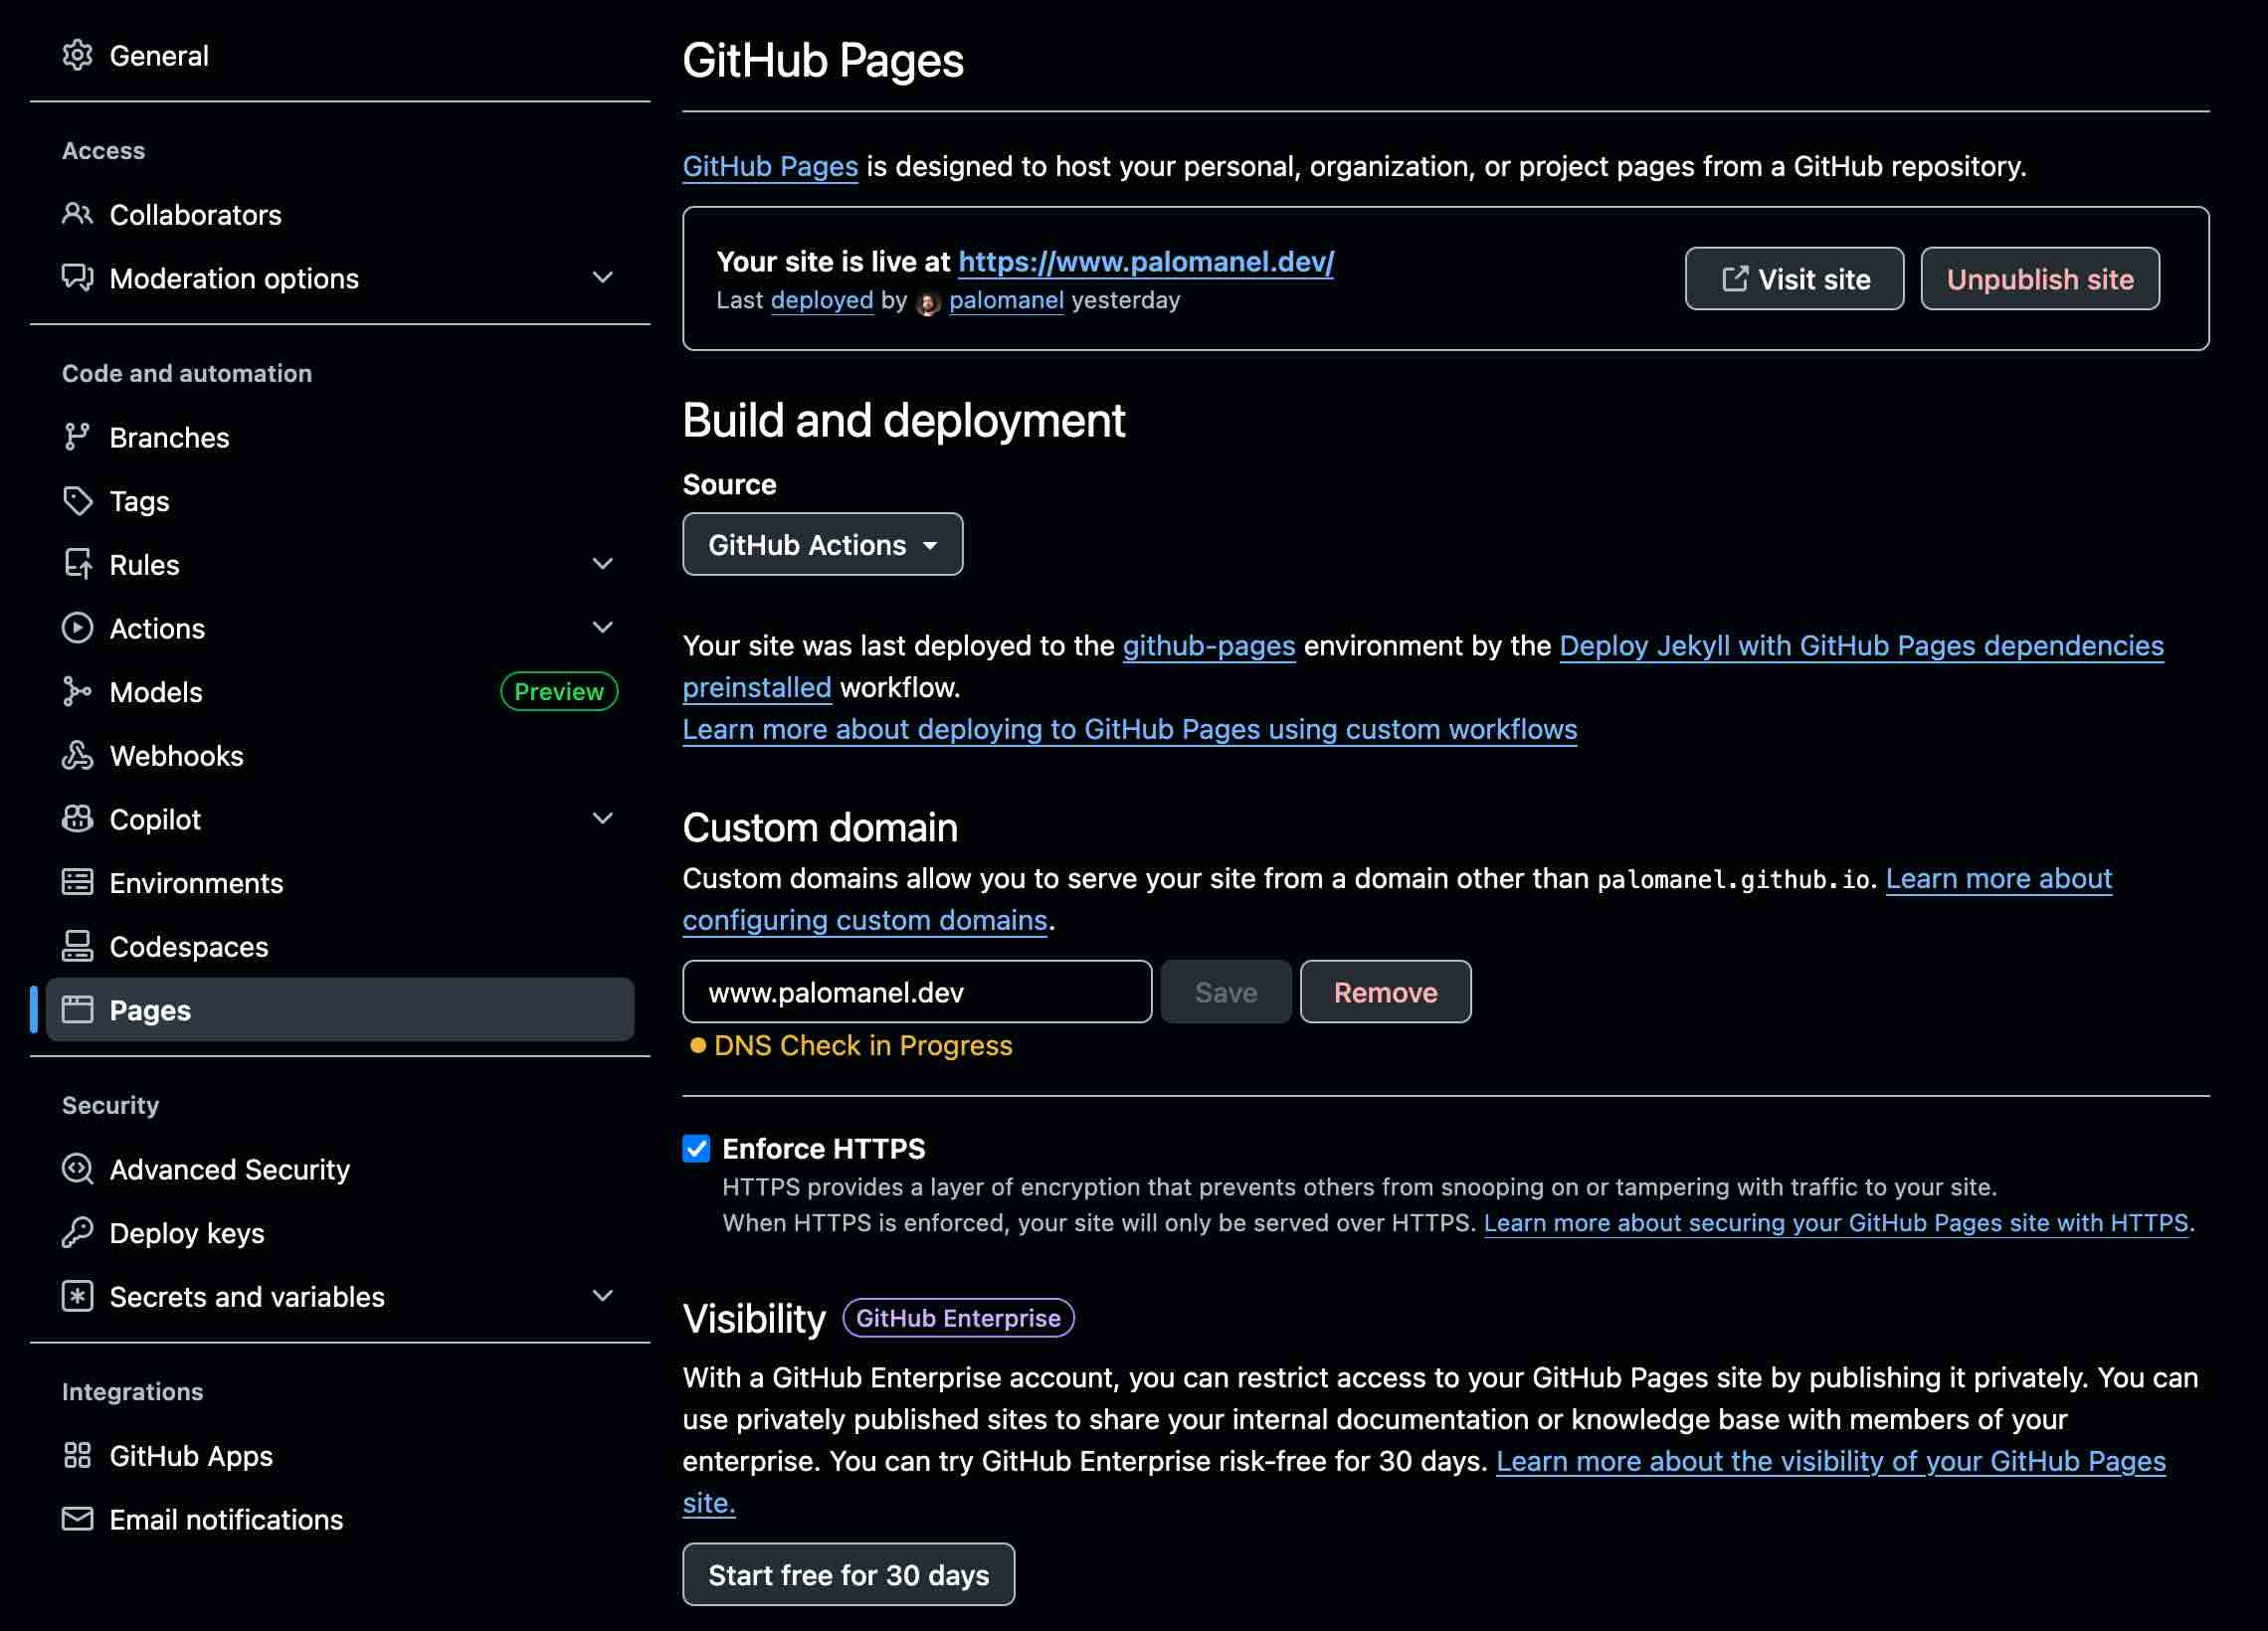This screenshot has height=1631, width=2268.
Task: Select Pages in the settings sidebar
Action: pyautogui.click(x=148, y=1010)
